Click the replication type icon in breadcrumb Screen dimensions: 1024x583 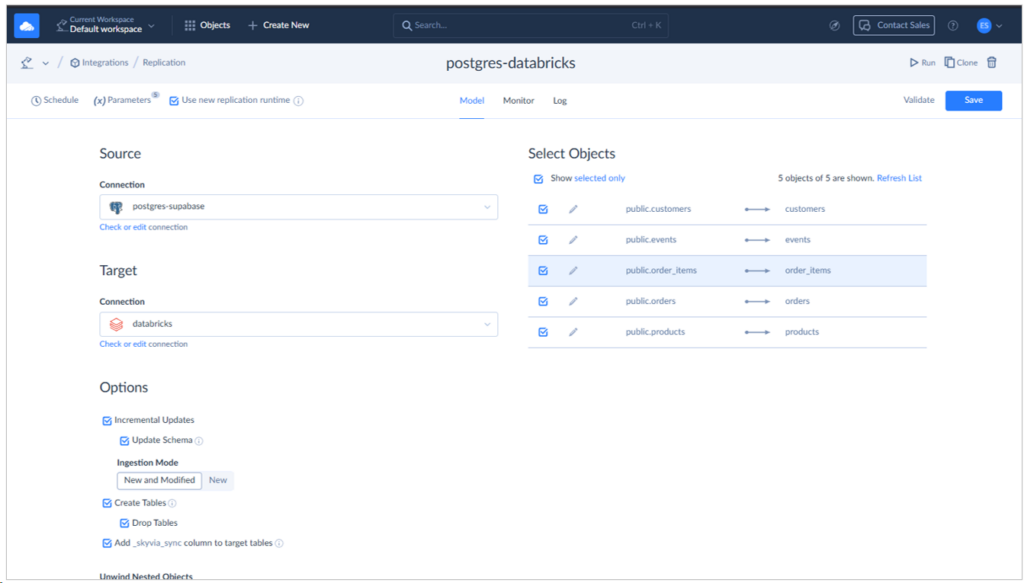pos(27,63)
